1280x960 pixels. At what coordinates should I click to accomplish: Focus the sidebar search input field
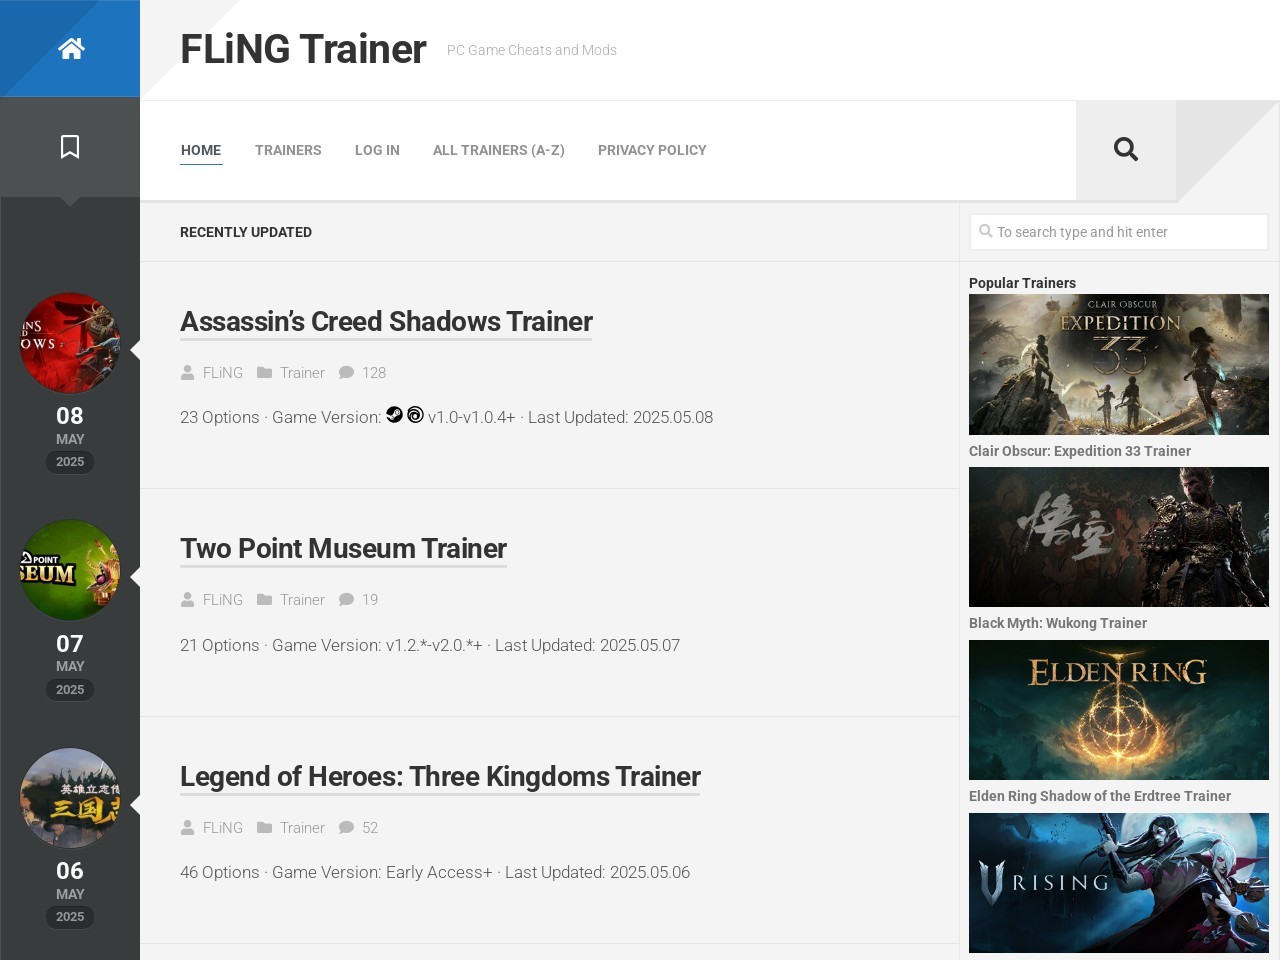(x=1119, y=232)
